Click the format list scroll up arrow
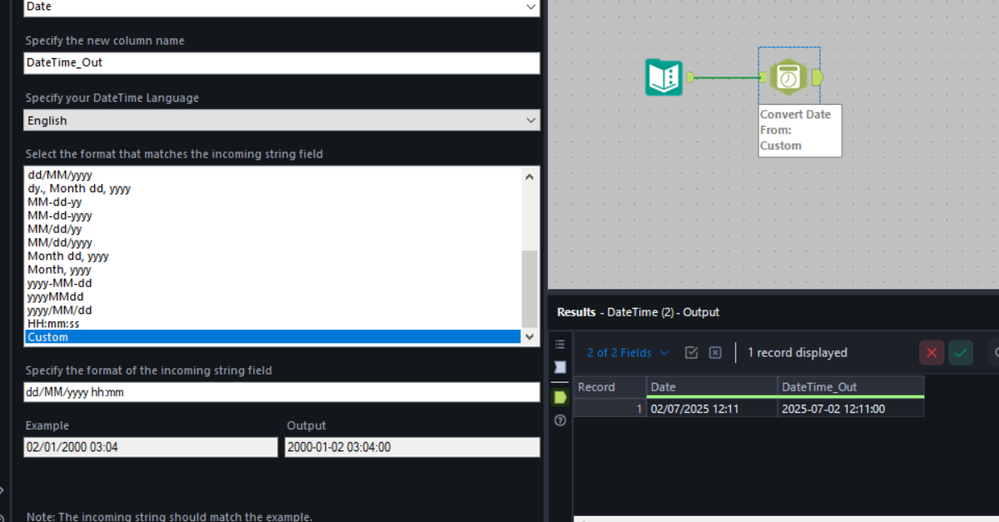This screenshot has width=999, height=522. click(x=529, y=177)
